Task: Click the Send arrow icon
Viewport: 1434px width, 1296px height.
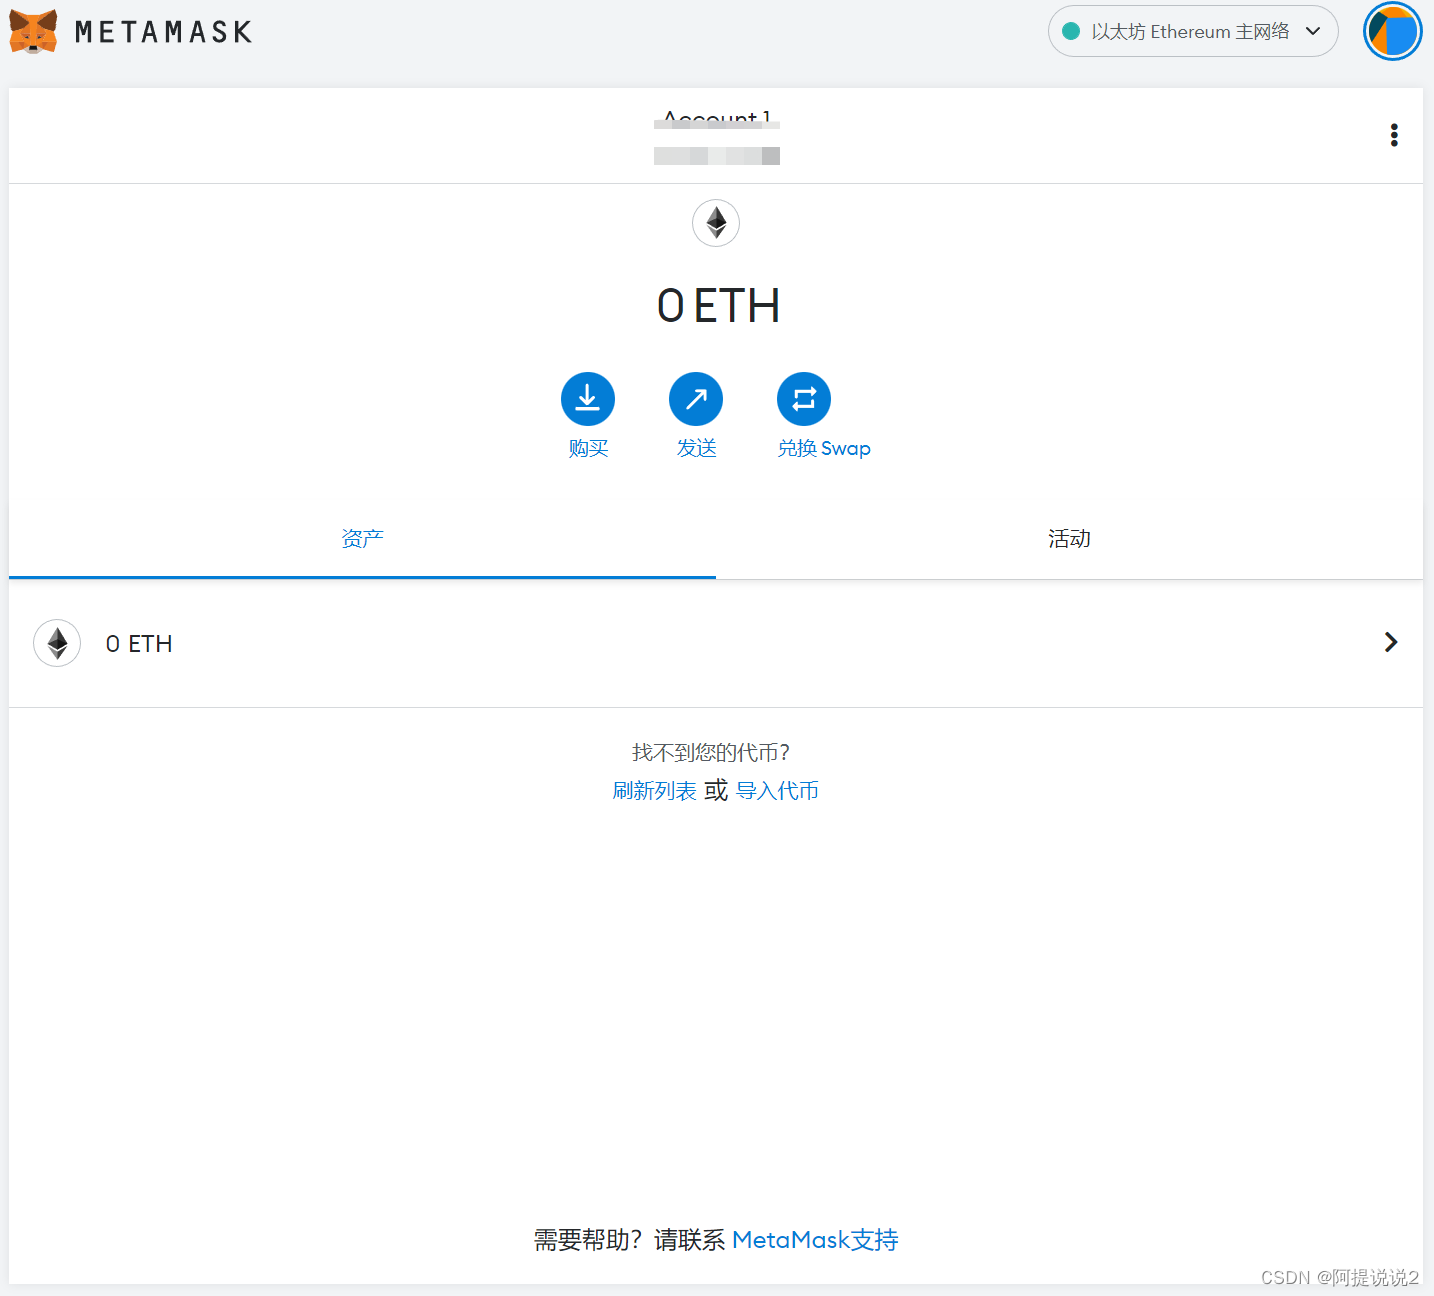Action: (x=696, y=399)
